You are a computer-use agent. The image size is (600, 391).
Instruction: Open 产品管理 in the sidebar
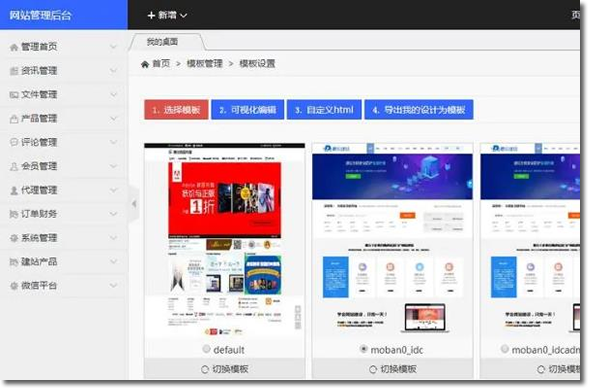tap(39, 119)
